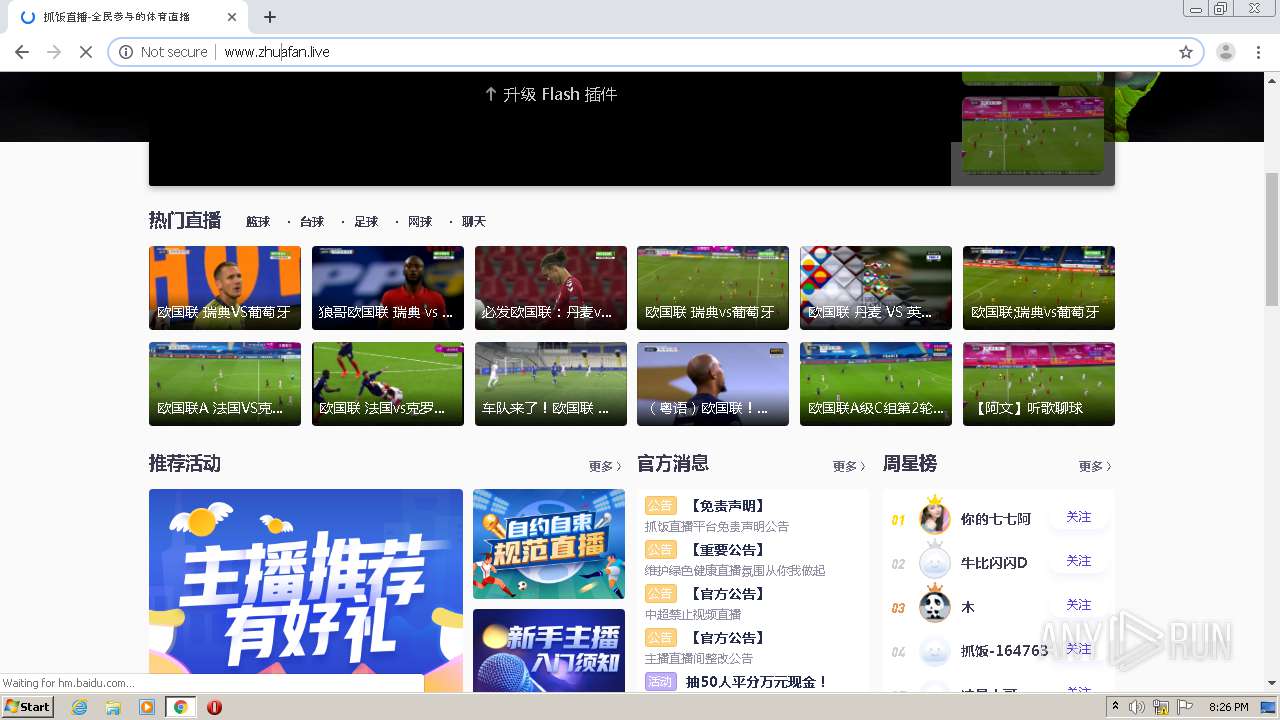
Task: Select the 篮球 category tab
Action: [258, 222]
